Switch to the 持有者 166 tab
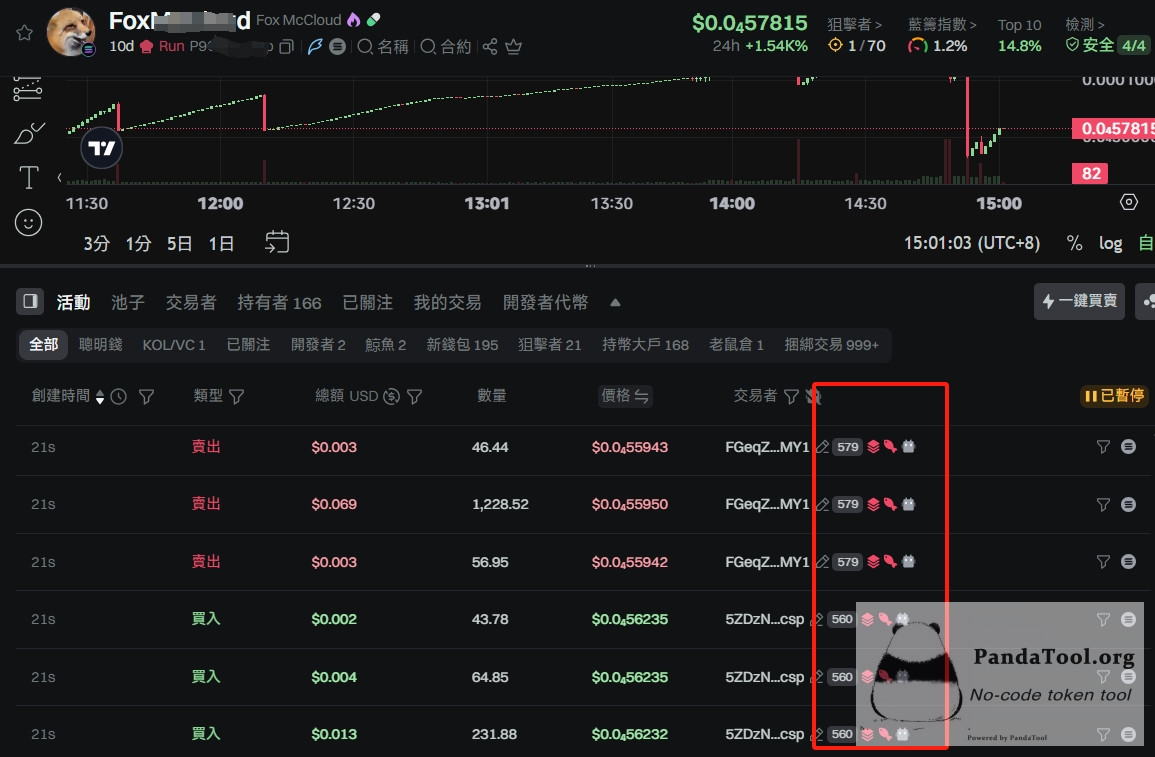This screenshot has height=757, width=1155. (280, 302)
